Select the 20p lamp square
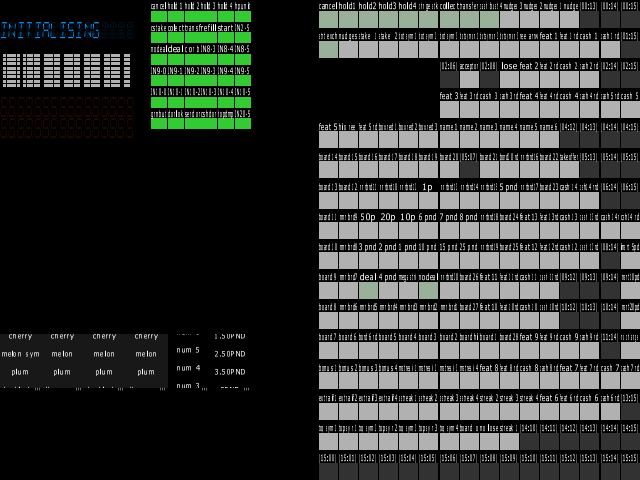This screenshot has width=640, height=480. tap(388, 231)
